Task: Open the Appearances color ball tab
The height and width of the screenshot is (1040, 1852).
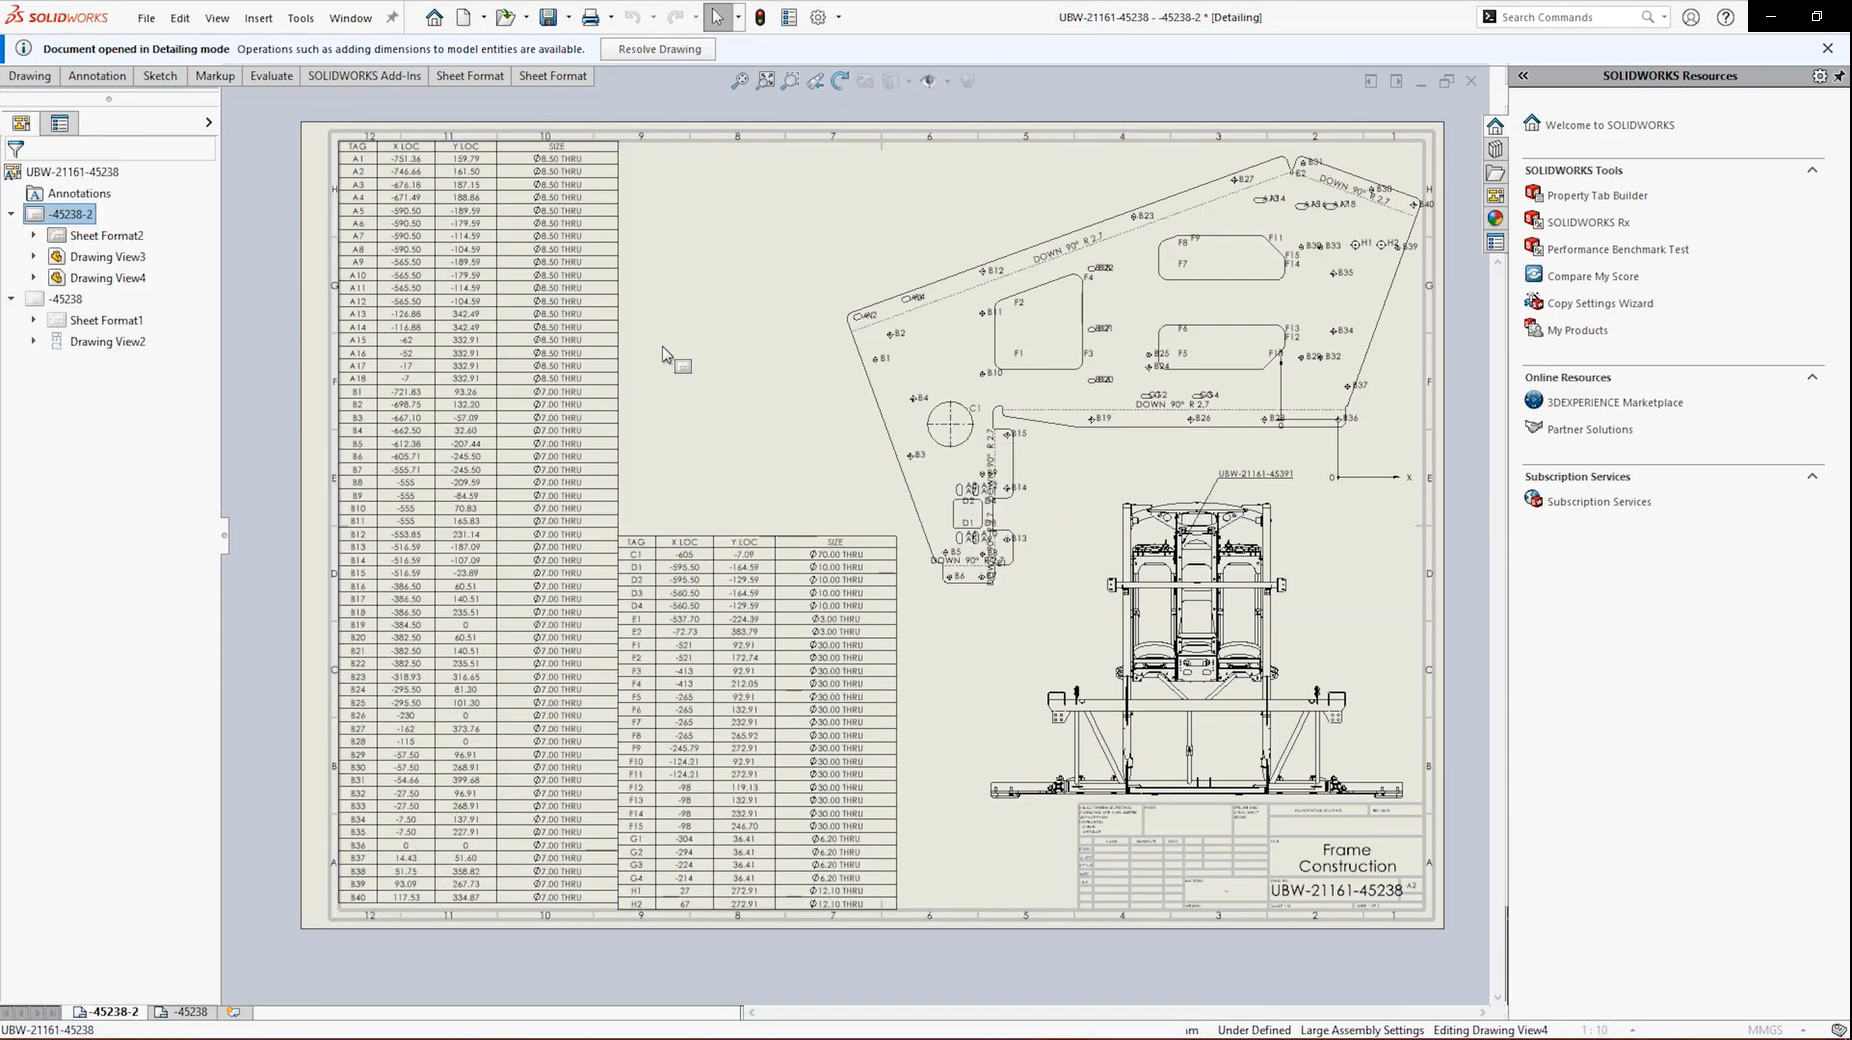Action: coord(1495,218)
